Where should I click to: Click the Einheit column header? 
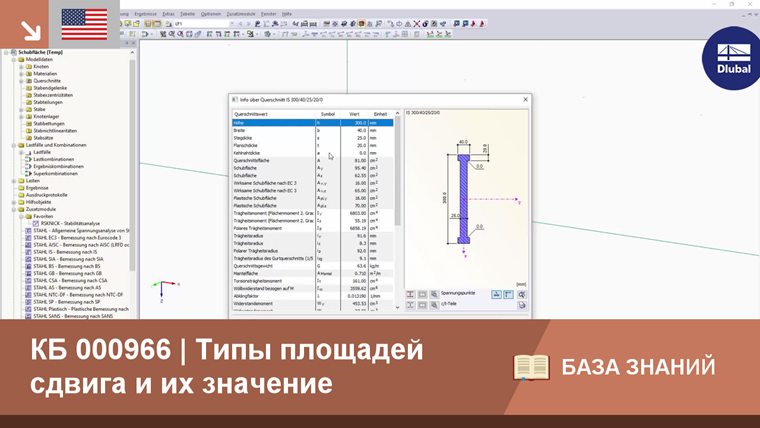coord(380,114)
